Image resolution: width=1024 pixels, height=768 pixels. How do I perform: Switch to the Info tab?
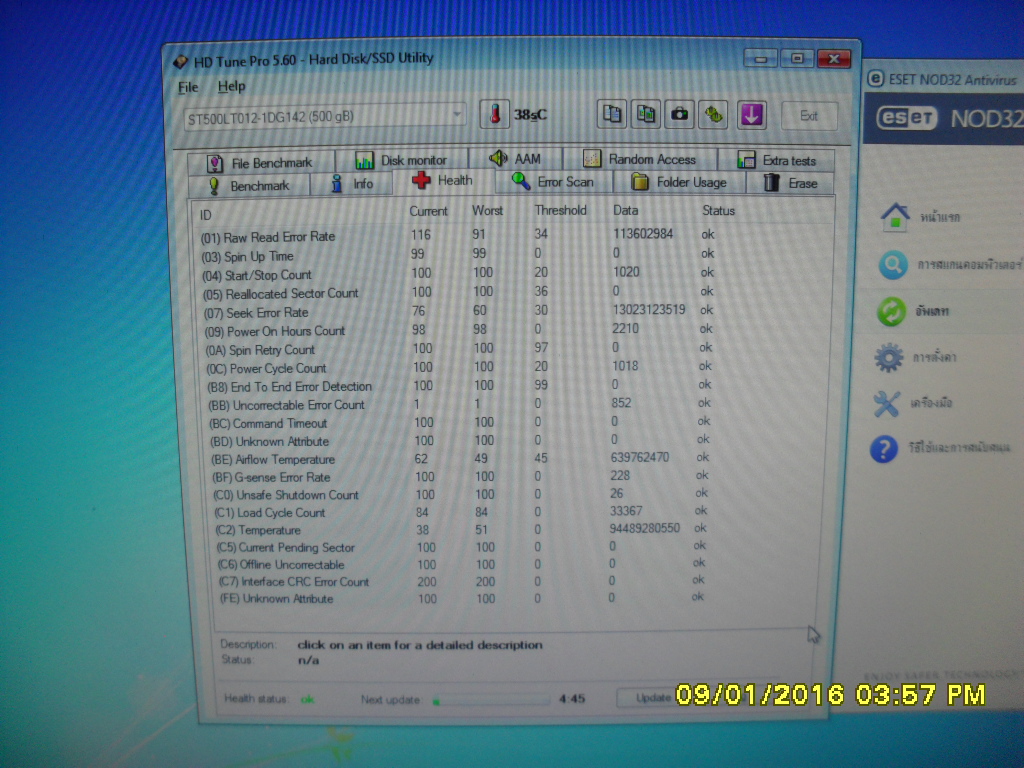point(351,184)
